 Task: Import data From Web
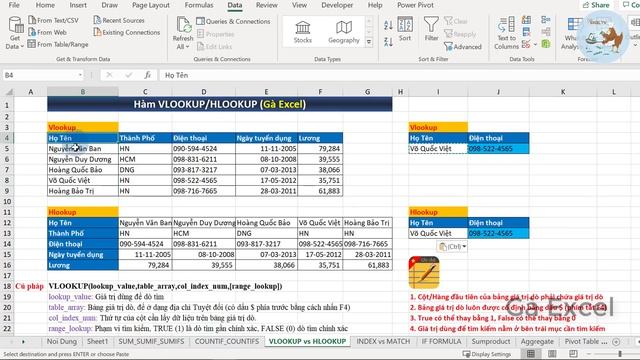[x=47, y=32]
